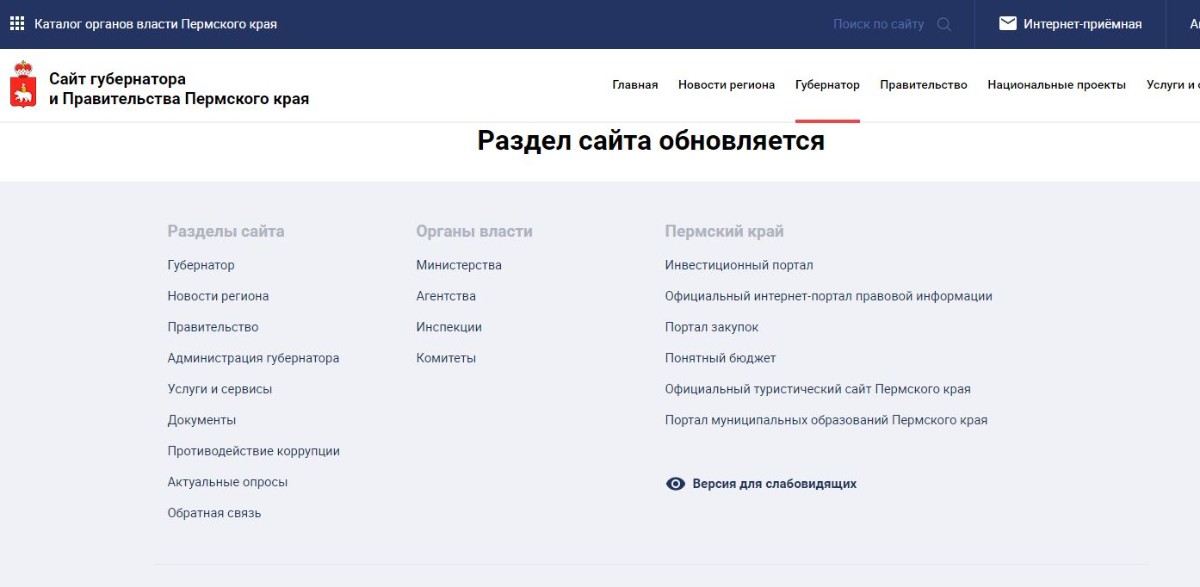Image resolution: width=1200 pixels, height=587 pixels.
Task: Enable Версия для слабовидящих
Action: coord(774,484)
